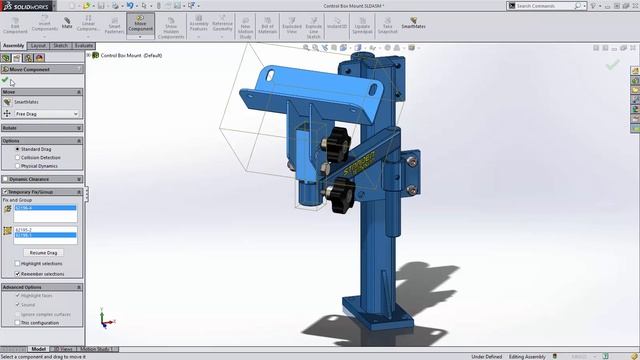
Task: Click Smart Fasteners tool
Action: [114, 25]
